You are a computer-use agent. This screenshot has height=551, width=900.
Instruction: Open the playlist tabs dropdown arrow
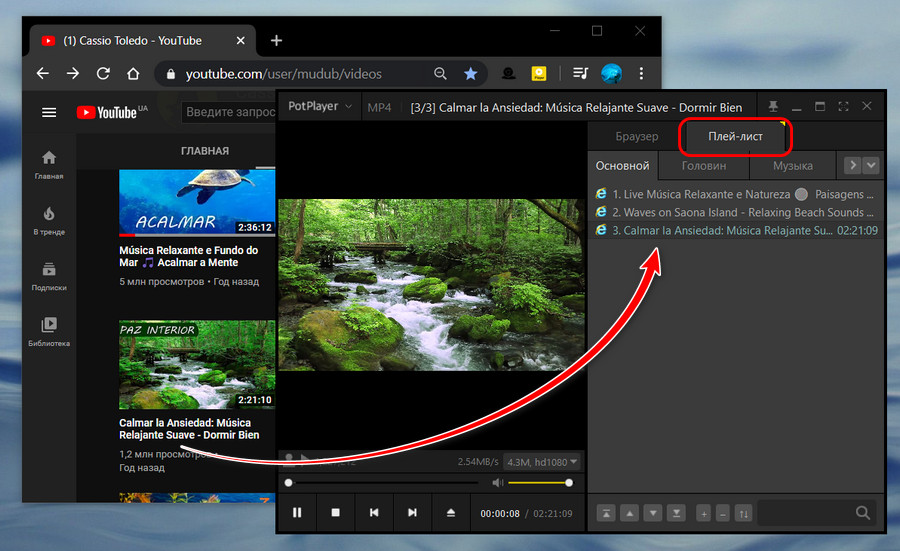tap(871, 166)
